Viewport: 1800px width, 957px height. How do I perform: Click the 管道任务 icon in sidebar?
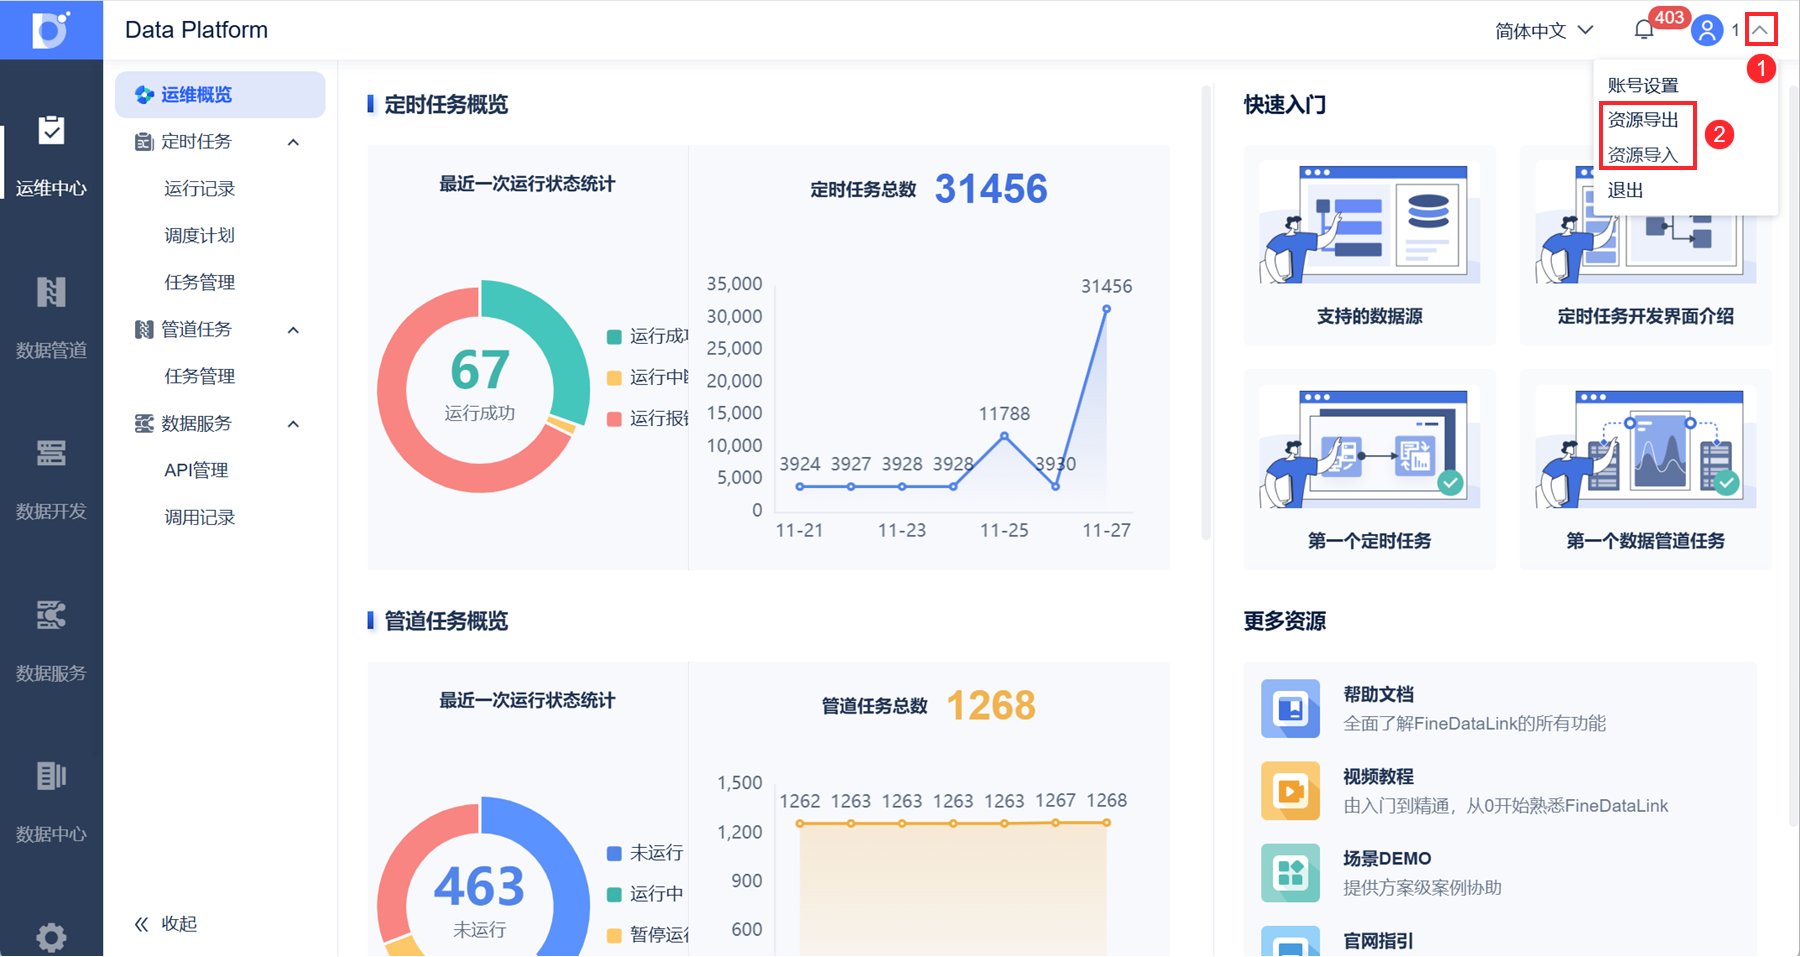click(144, 330)
